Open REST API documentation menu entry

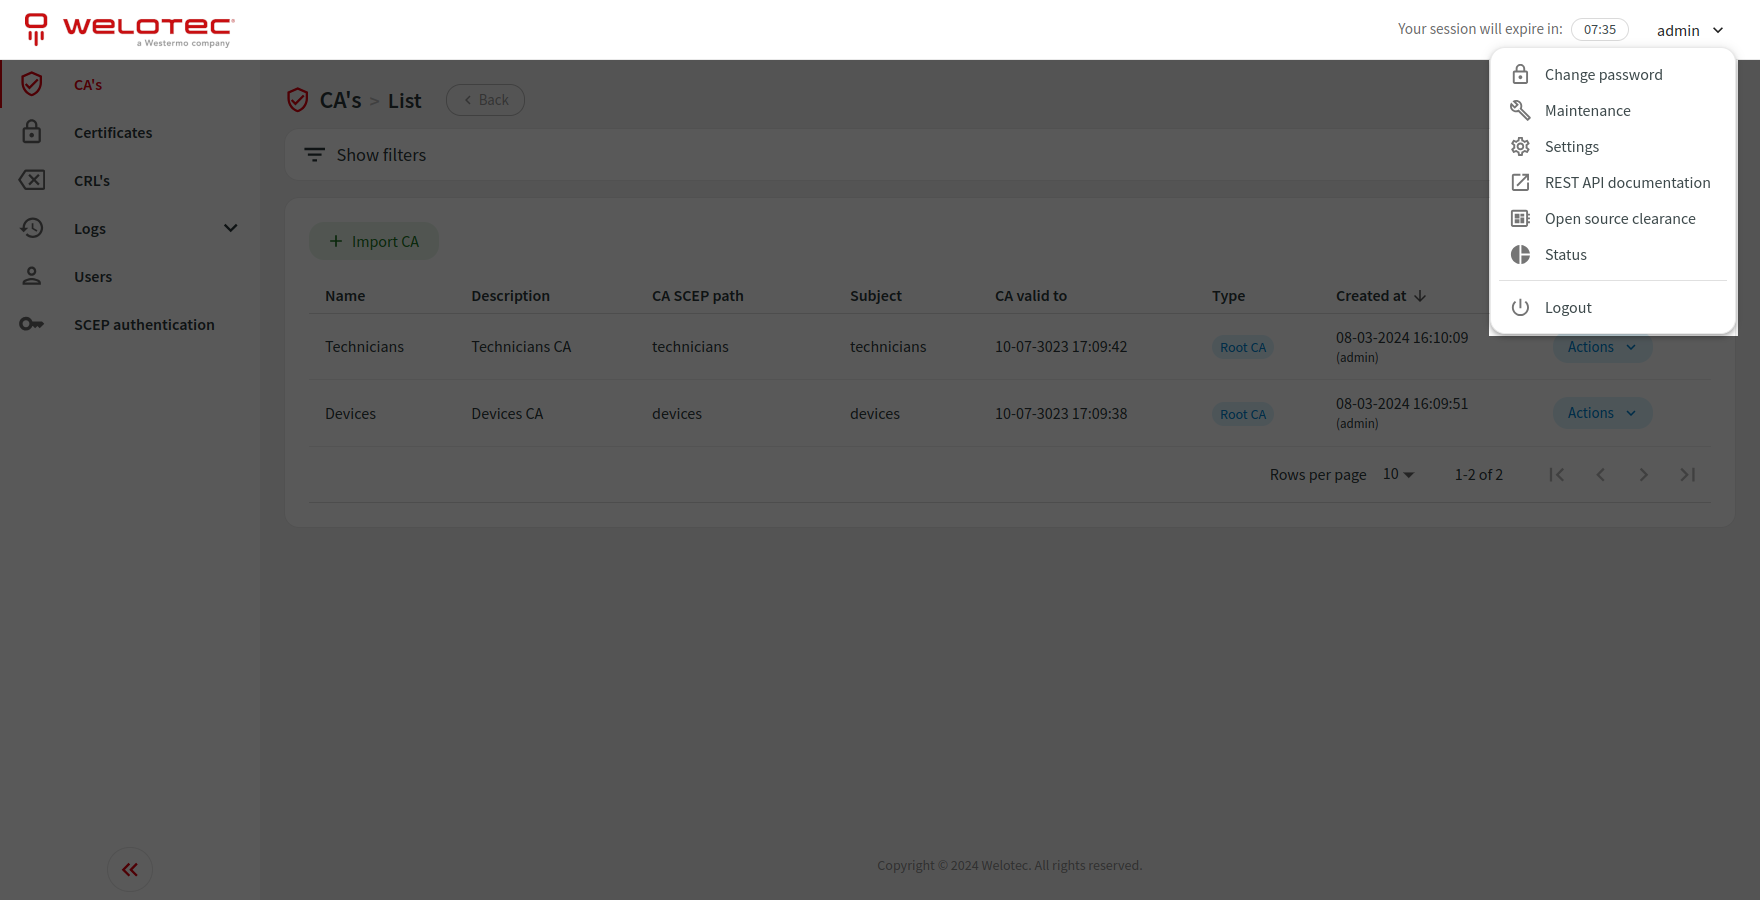click(x=1626, y=182)
